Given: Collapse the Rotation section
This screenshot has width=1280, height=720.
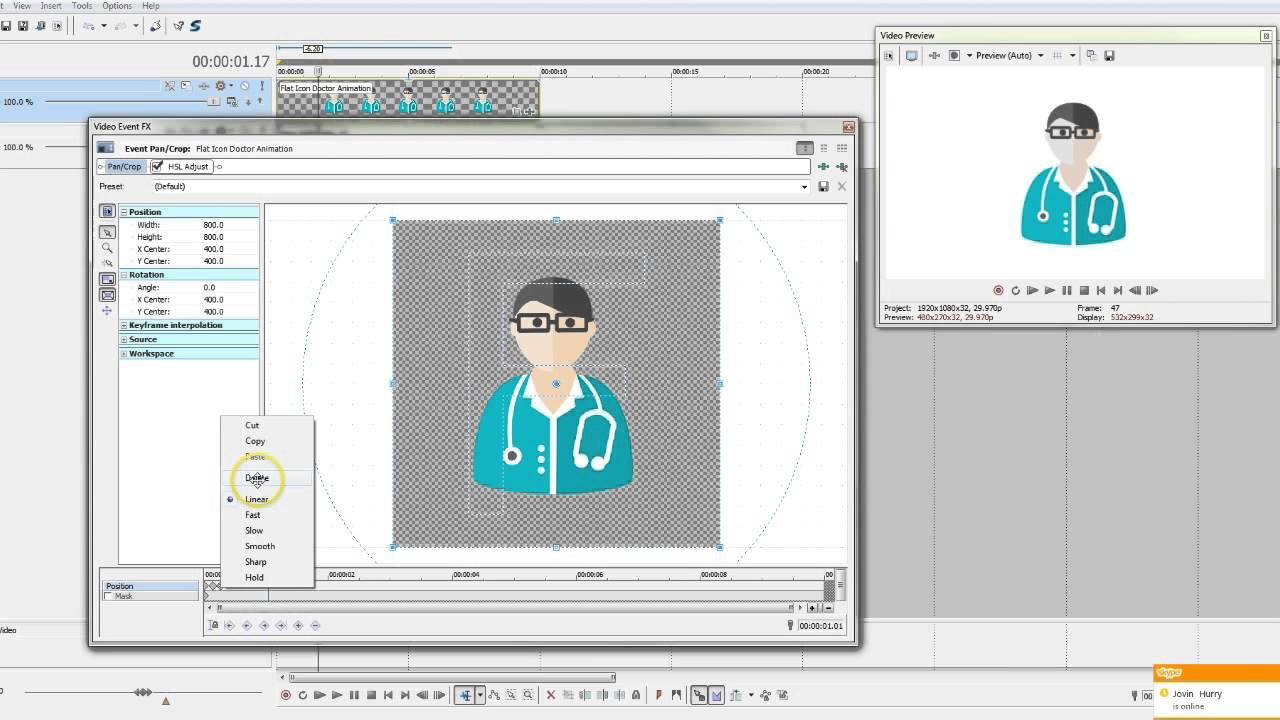Looking at the screenshot, I should (x=124, y=275).
